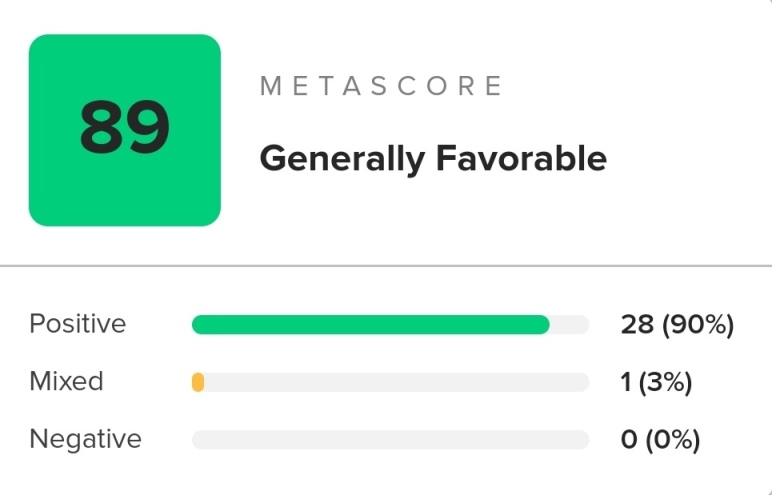This screenshot has width=772, height=495.
Task: Click the green 89 Metascore badge
Action: 124,130
